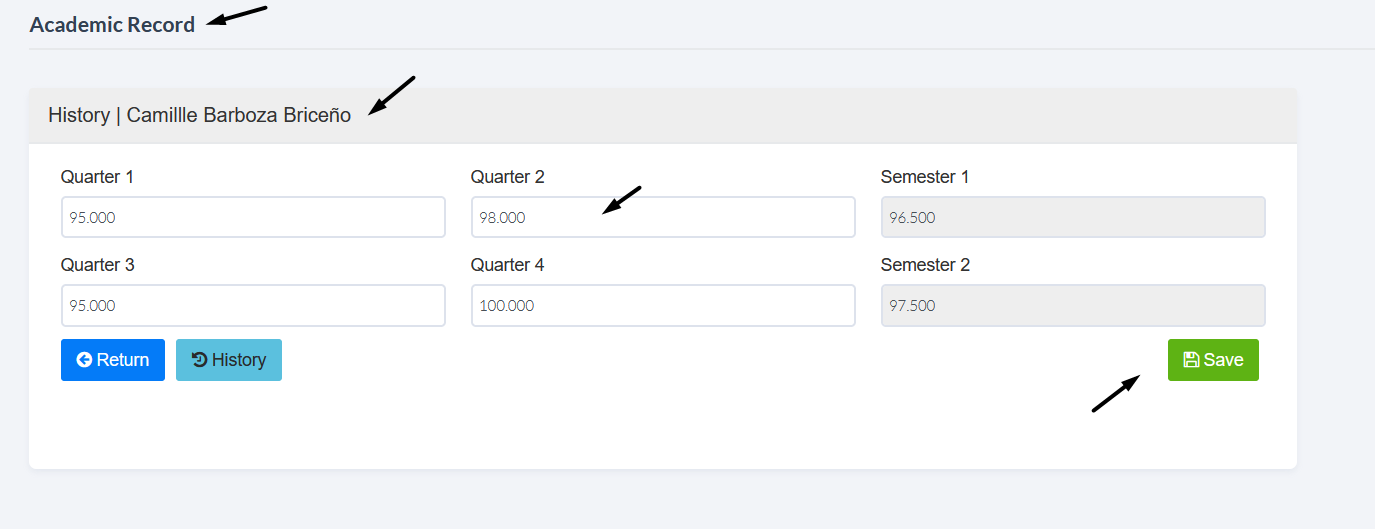Focus the Quarter 1 grade field
This screenshot has width=1375, height=529.
(x=253, y=217)
